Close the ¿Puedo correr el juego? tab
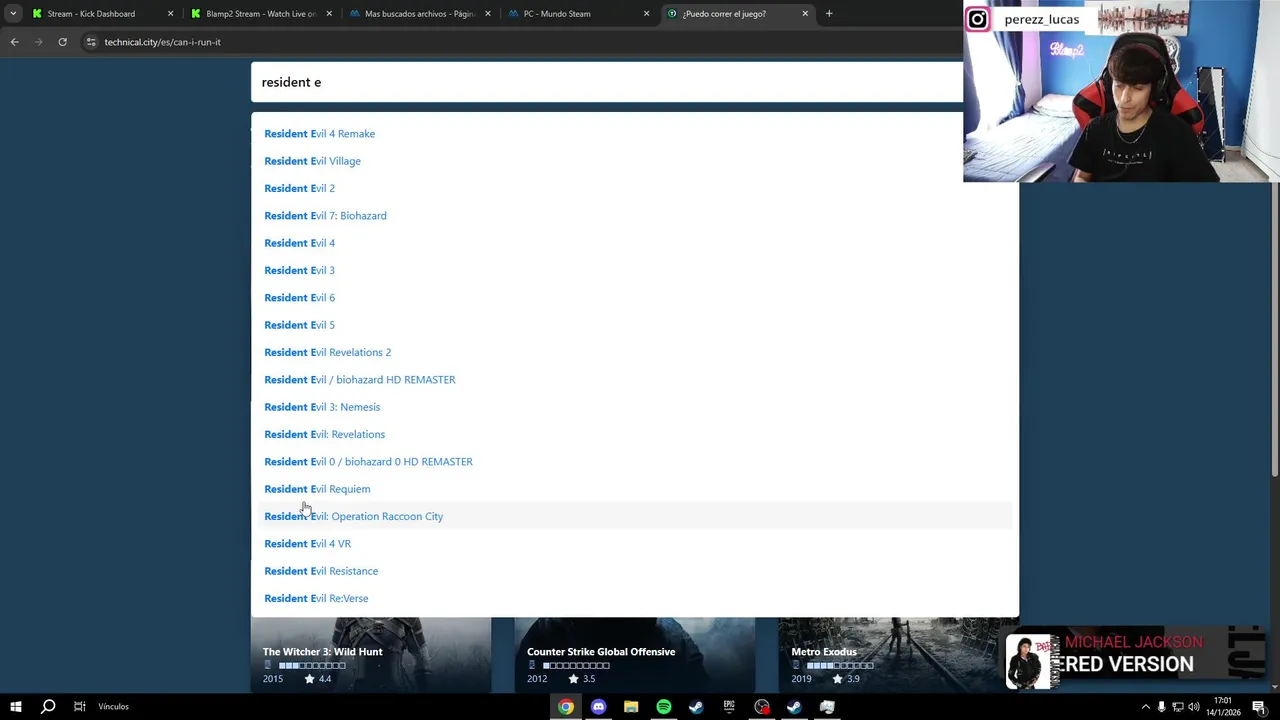1280x720 pixels. click(x=805, y=14)
